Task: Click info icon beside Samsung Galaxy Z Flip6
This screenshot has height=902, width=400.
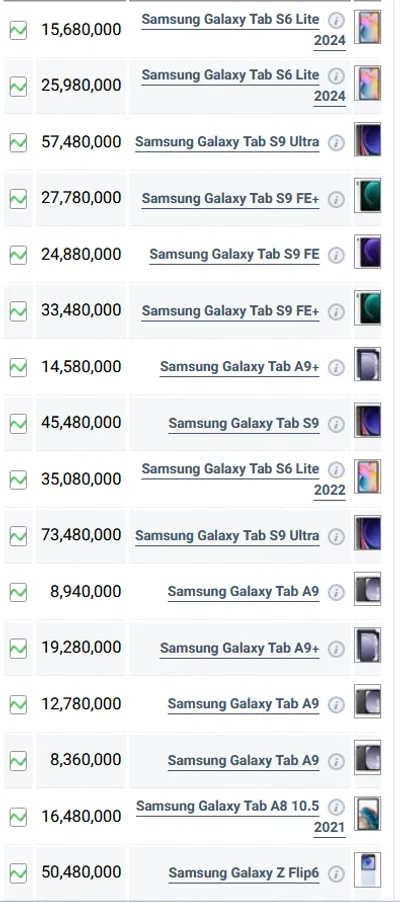Action: [x=336, y=873]
